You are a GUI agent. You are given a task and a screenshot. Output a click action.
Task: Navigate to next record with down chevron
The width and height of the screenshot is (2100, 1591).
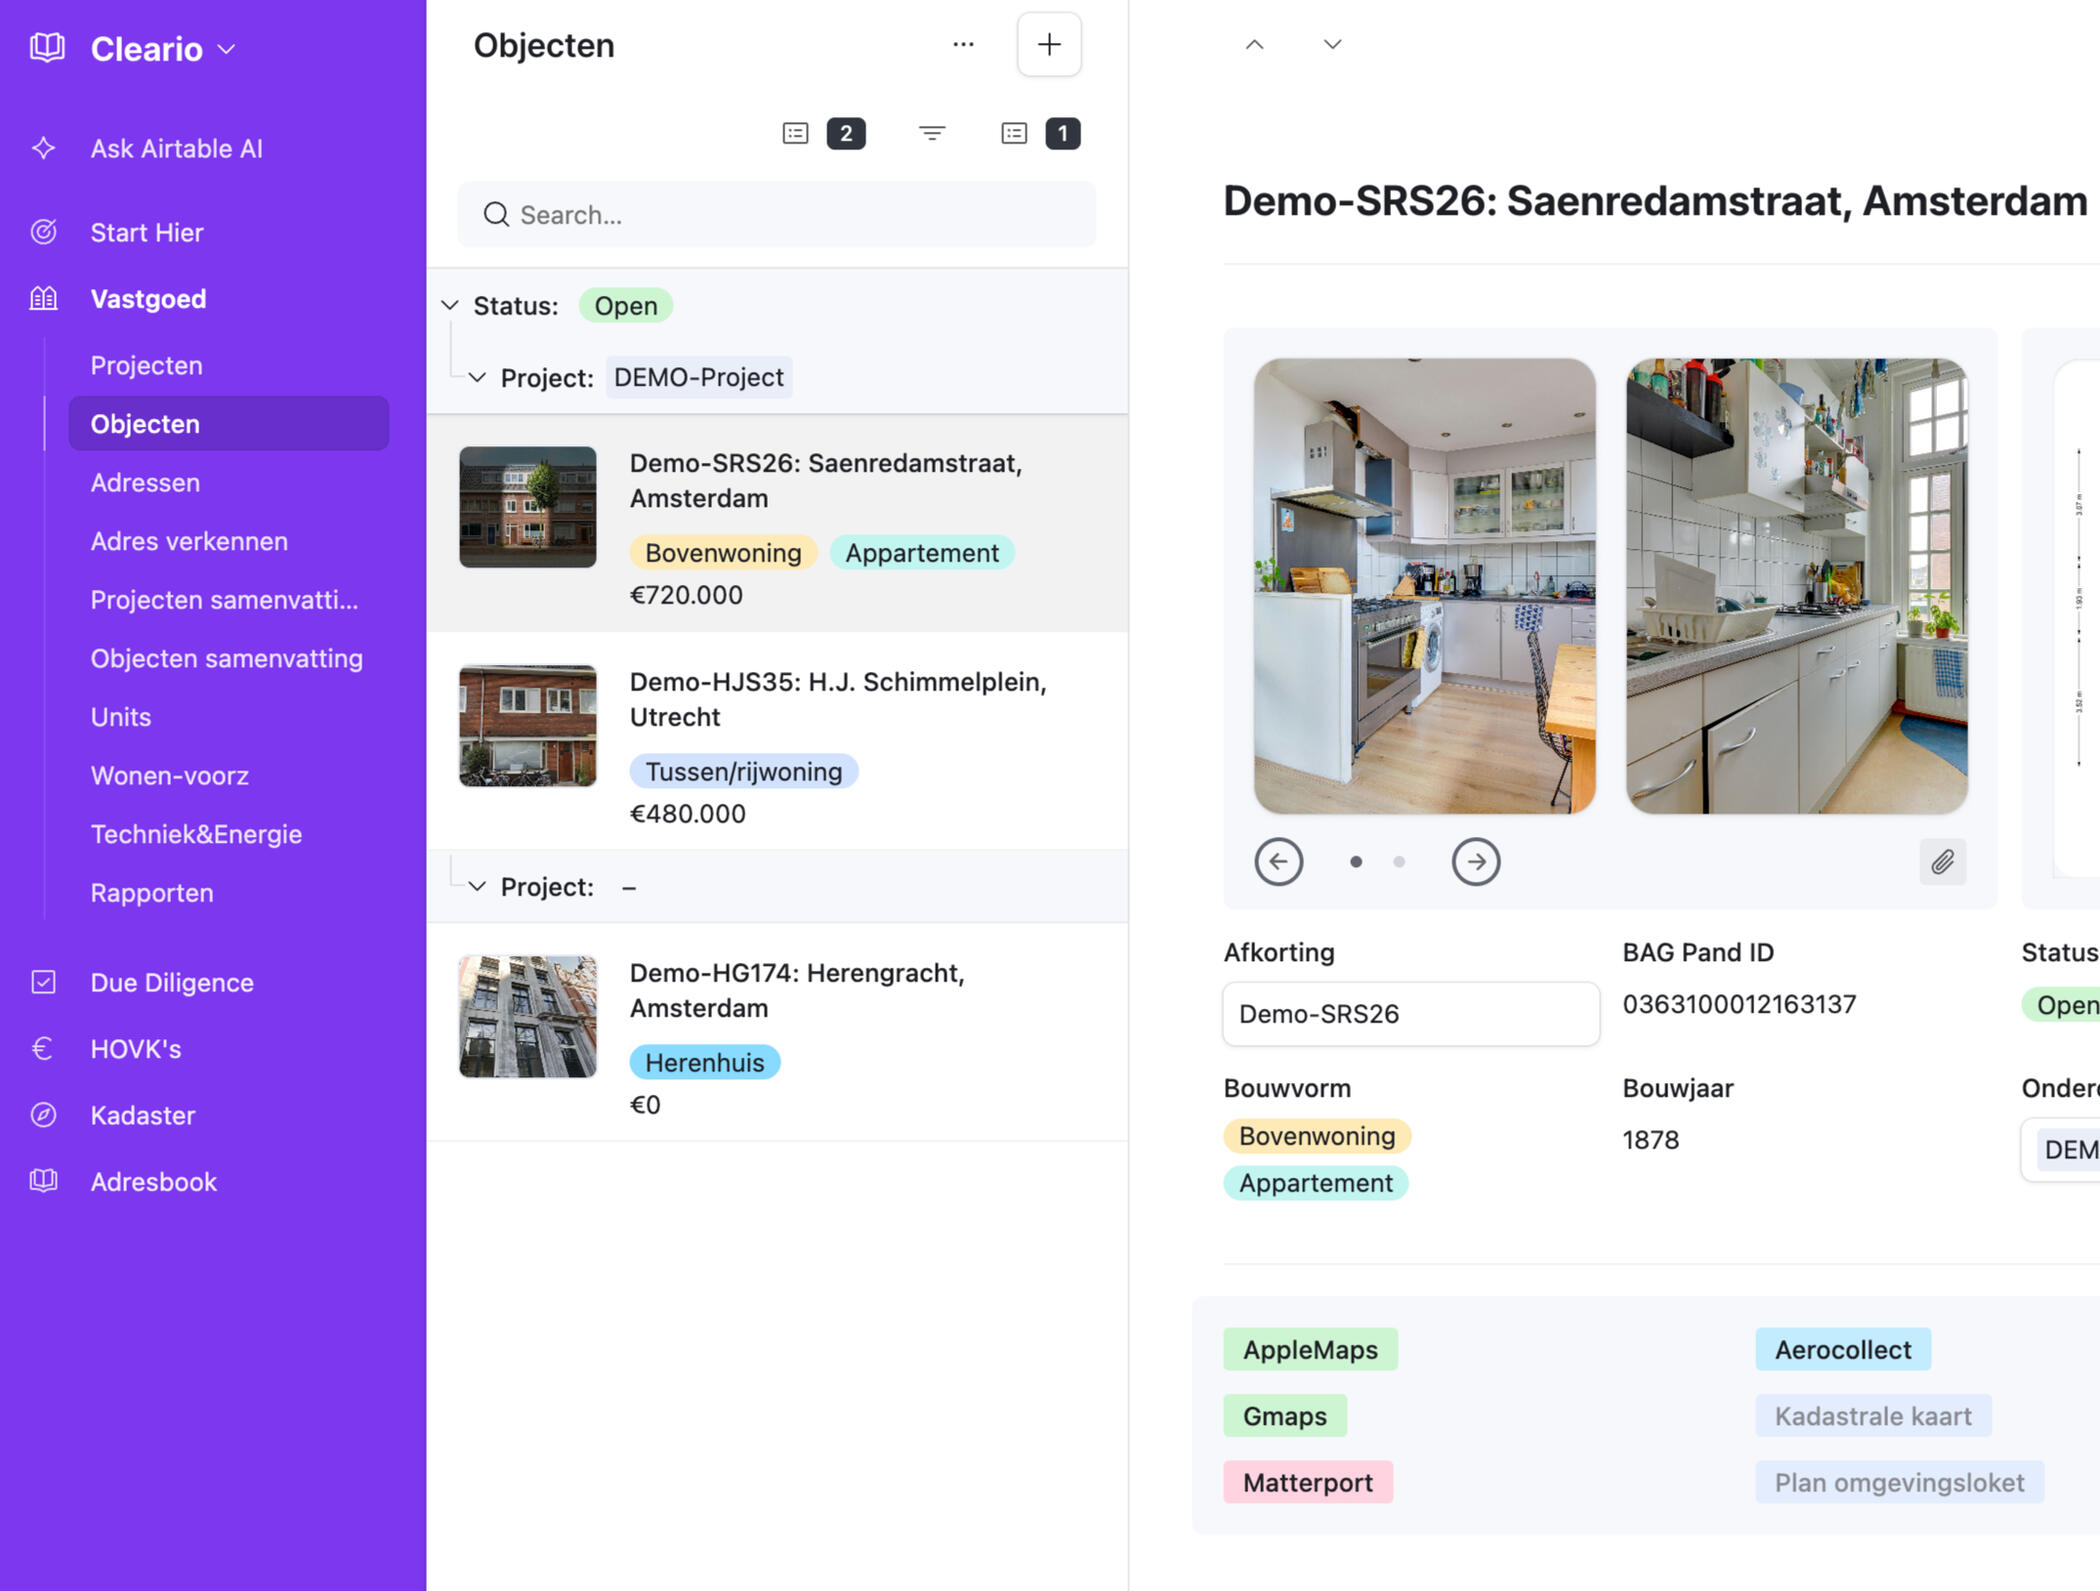tap(1332, 45)
